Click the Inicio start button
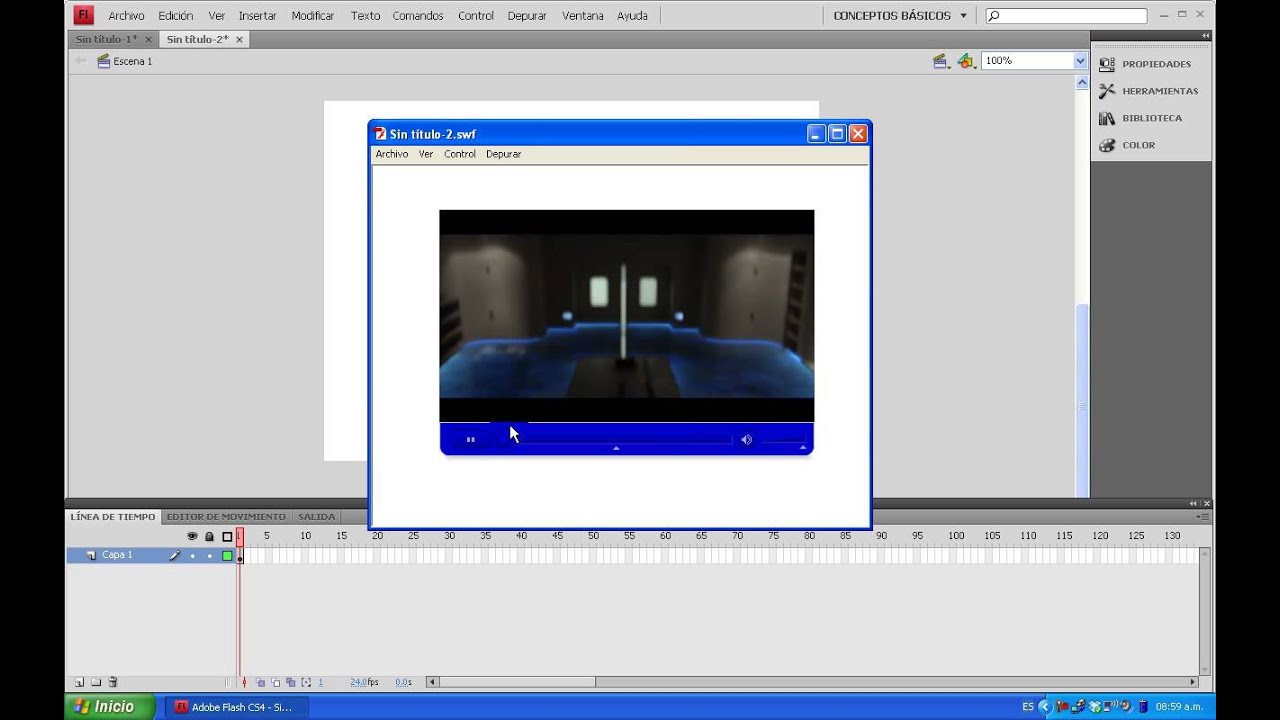The image size is (1280, 720). pos(109,706)
